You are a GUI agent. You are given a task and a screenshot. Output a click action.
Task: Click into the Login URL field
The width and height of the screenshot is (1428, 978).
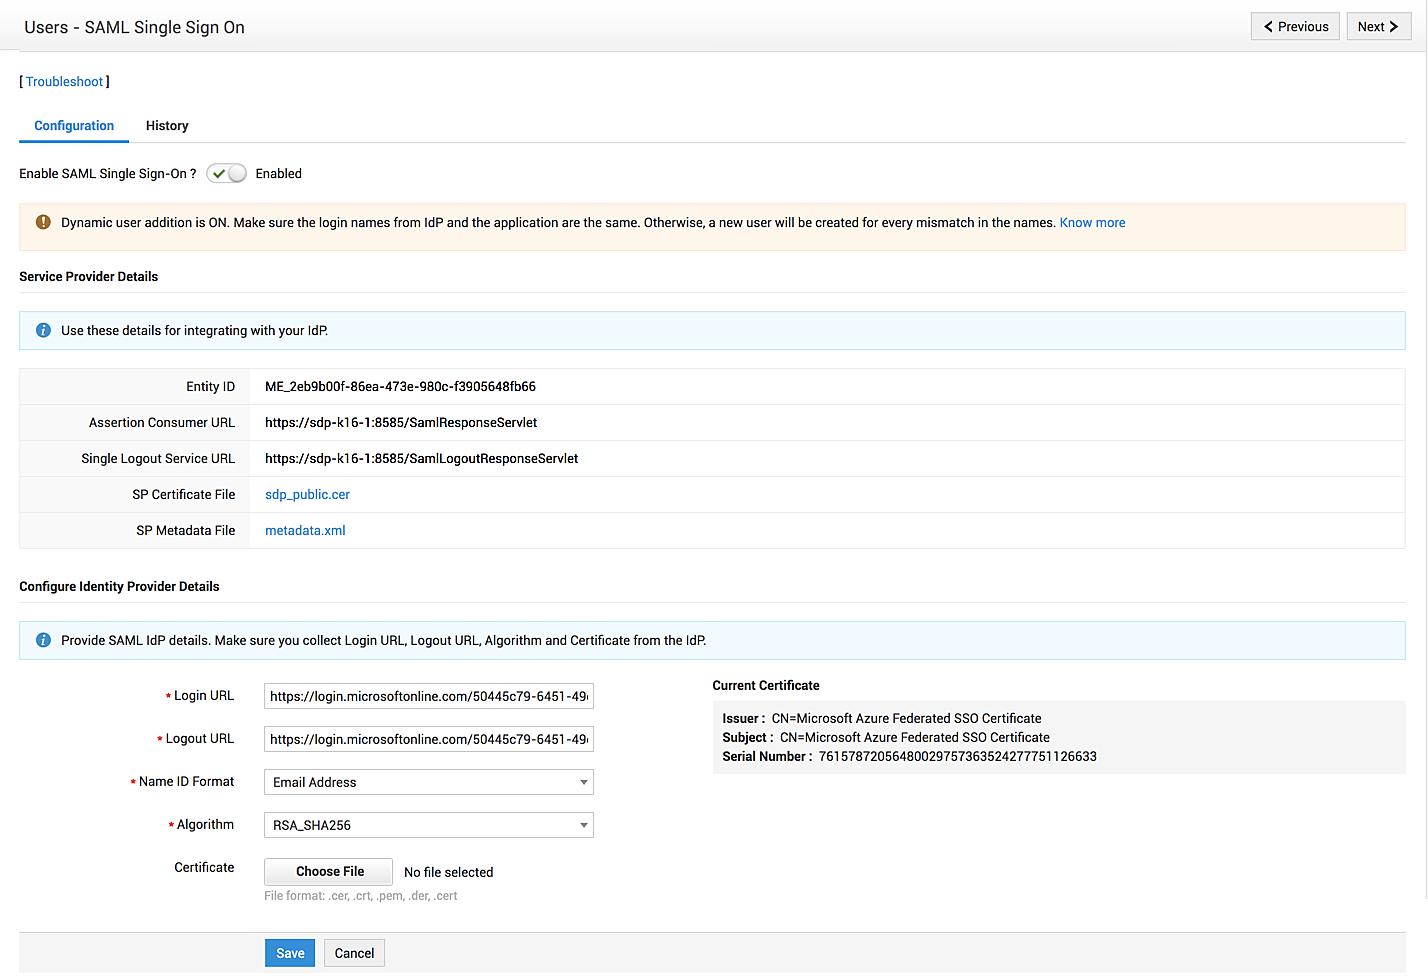pos(428,696)
